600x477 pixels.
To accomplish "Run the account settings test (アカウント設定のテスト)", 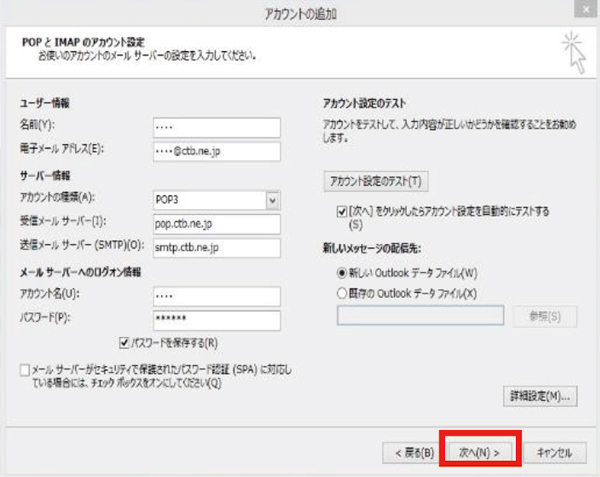I will click(x=375, y=182).
